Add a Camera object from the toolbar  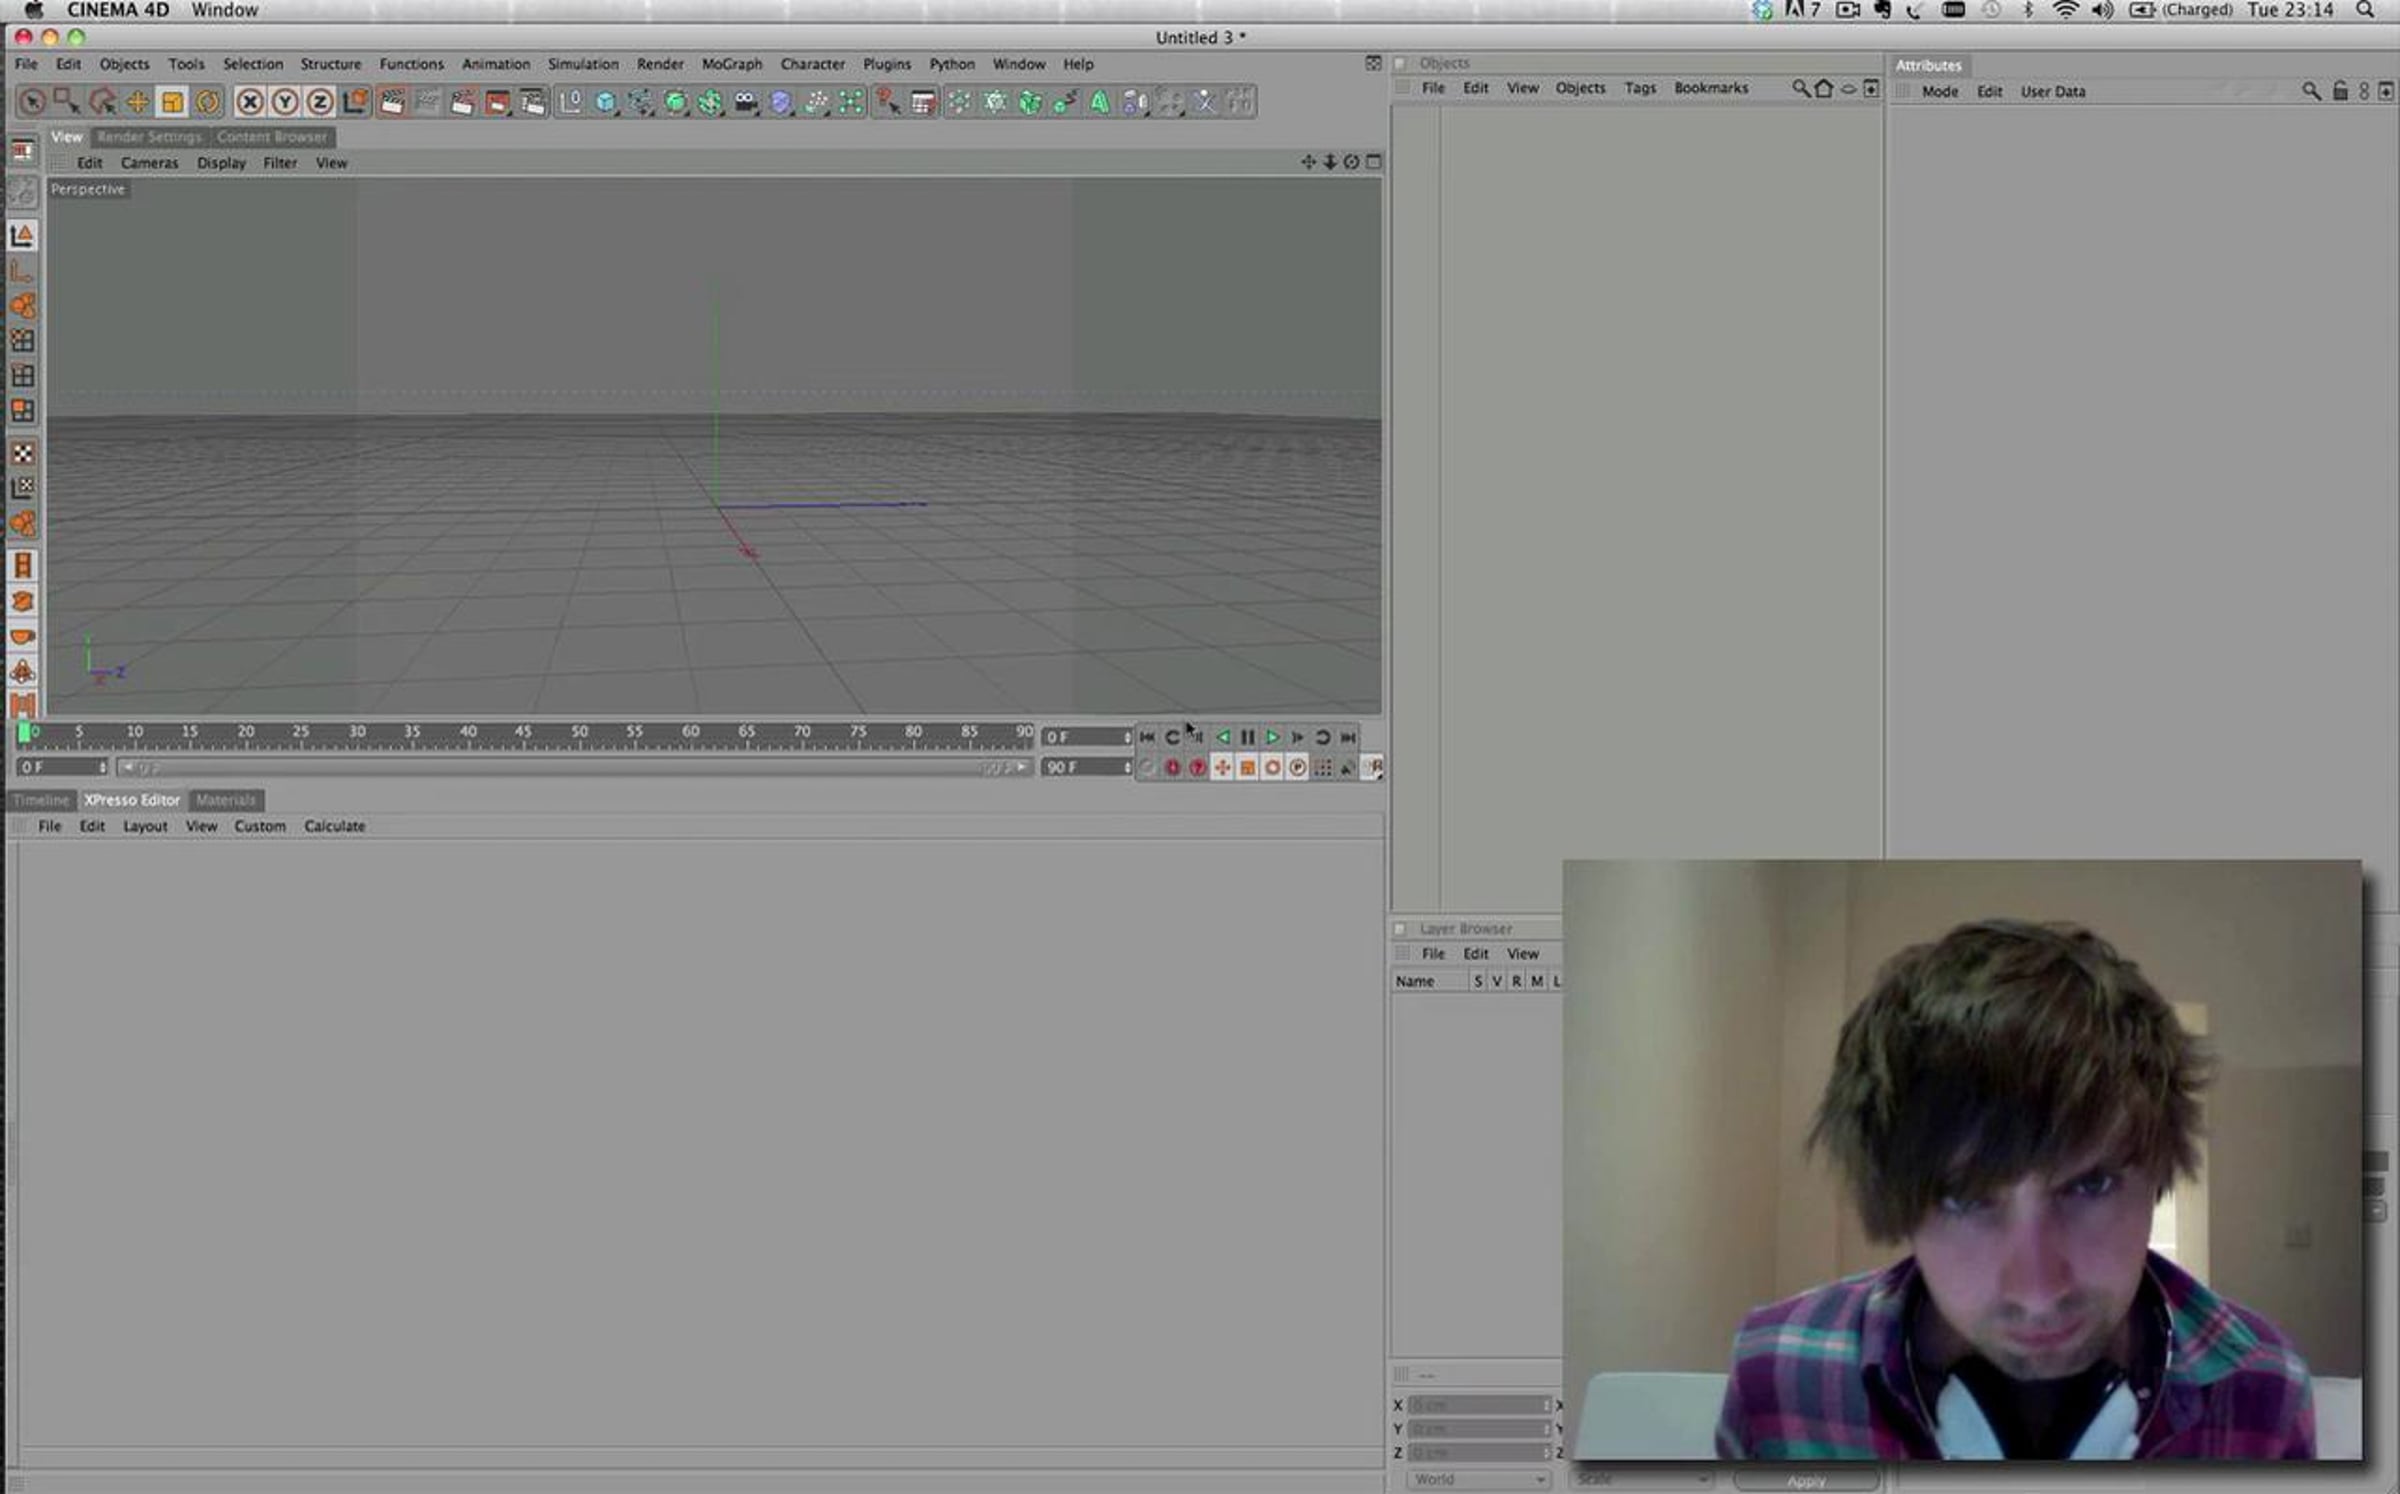tap(746, 102)
